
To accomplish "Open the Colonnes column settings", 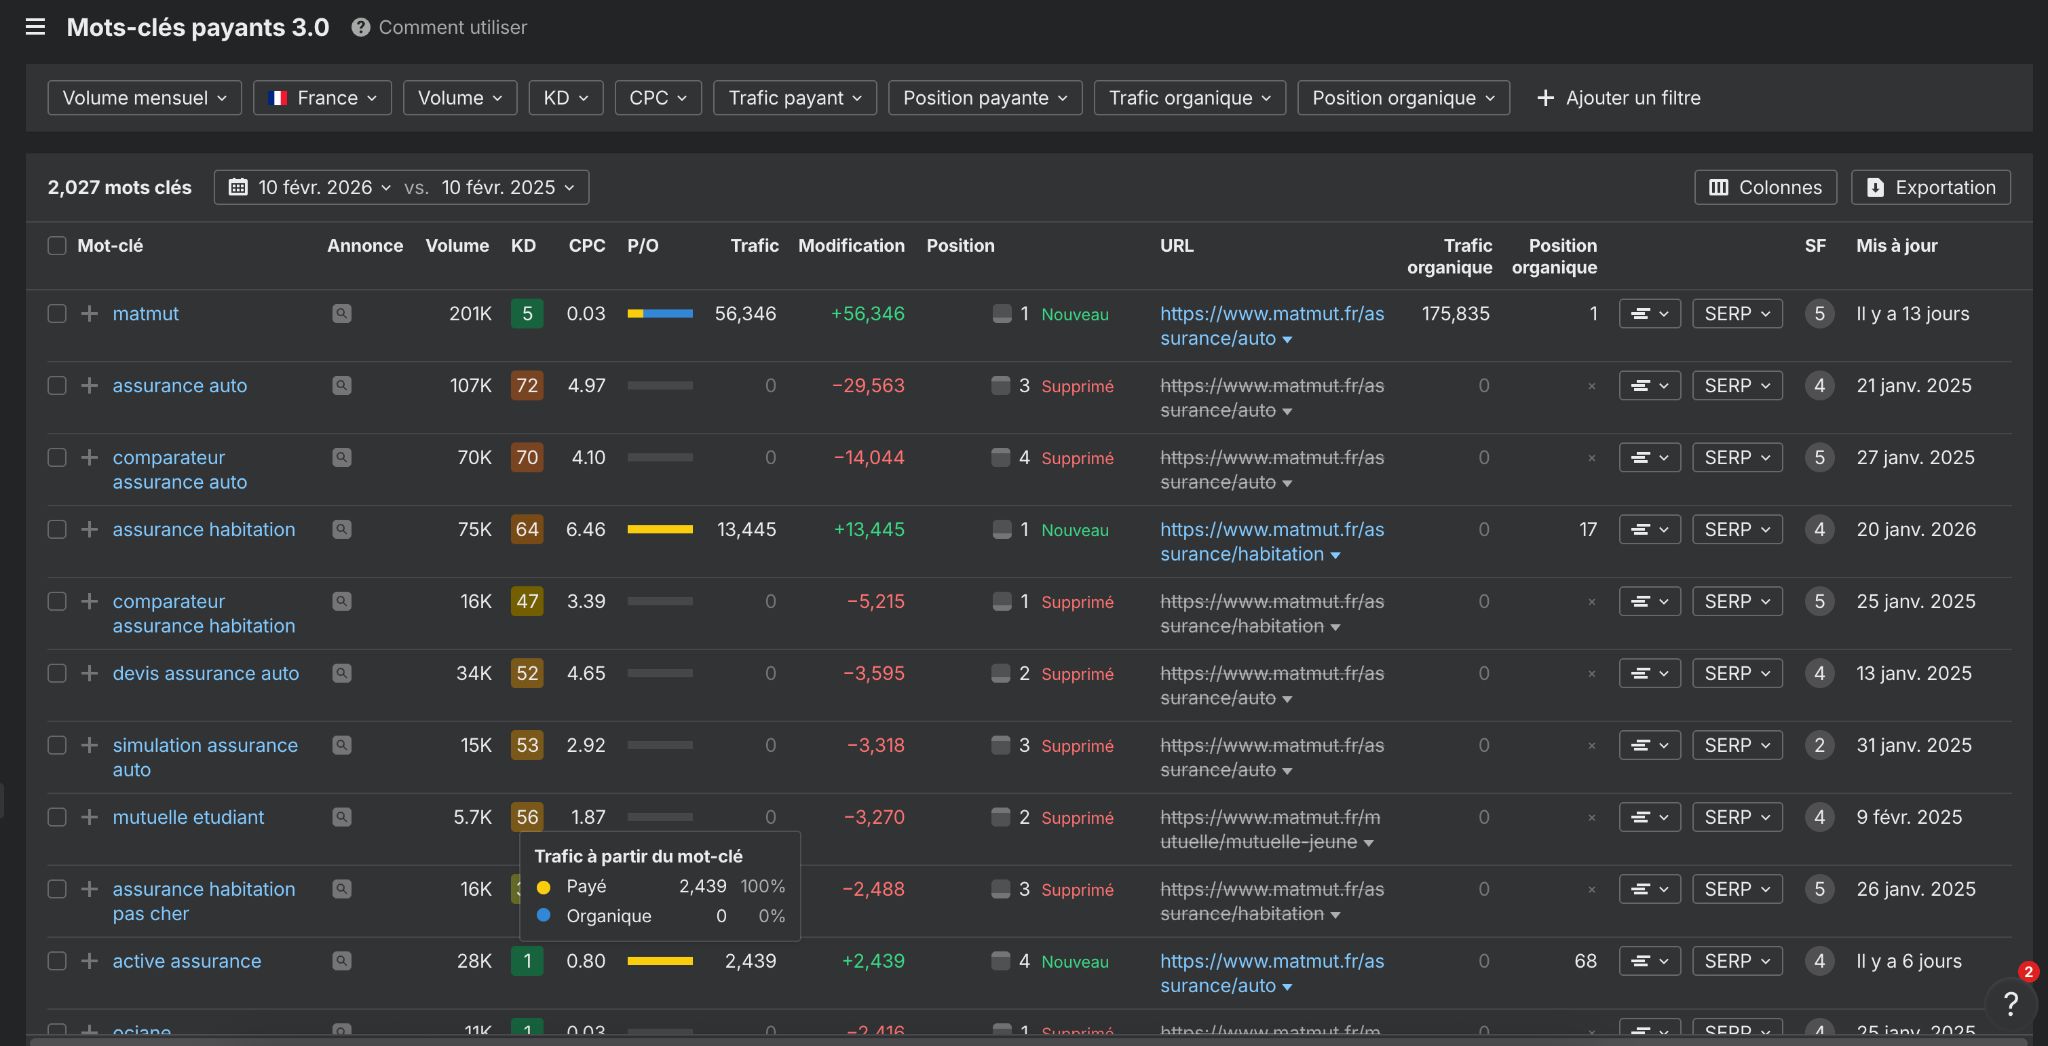I will click(x=1764, y=187).
